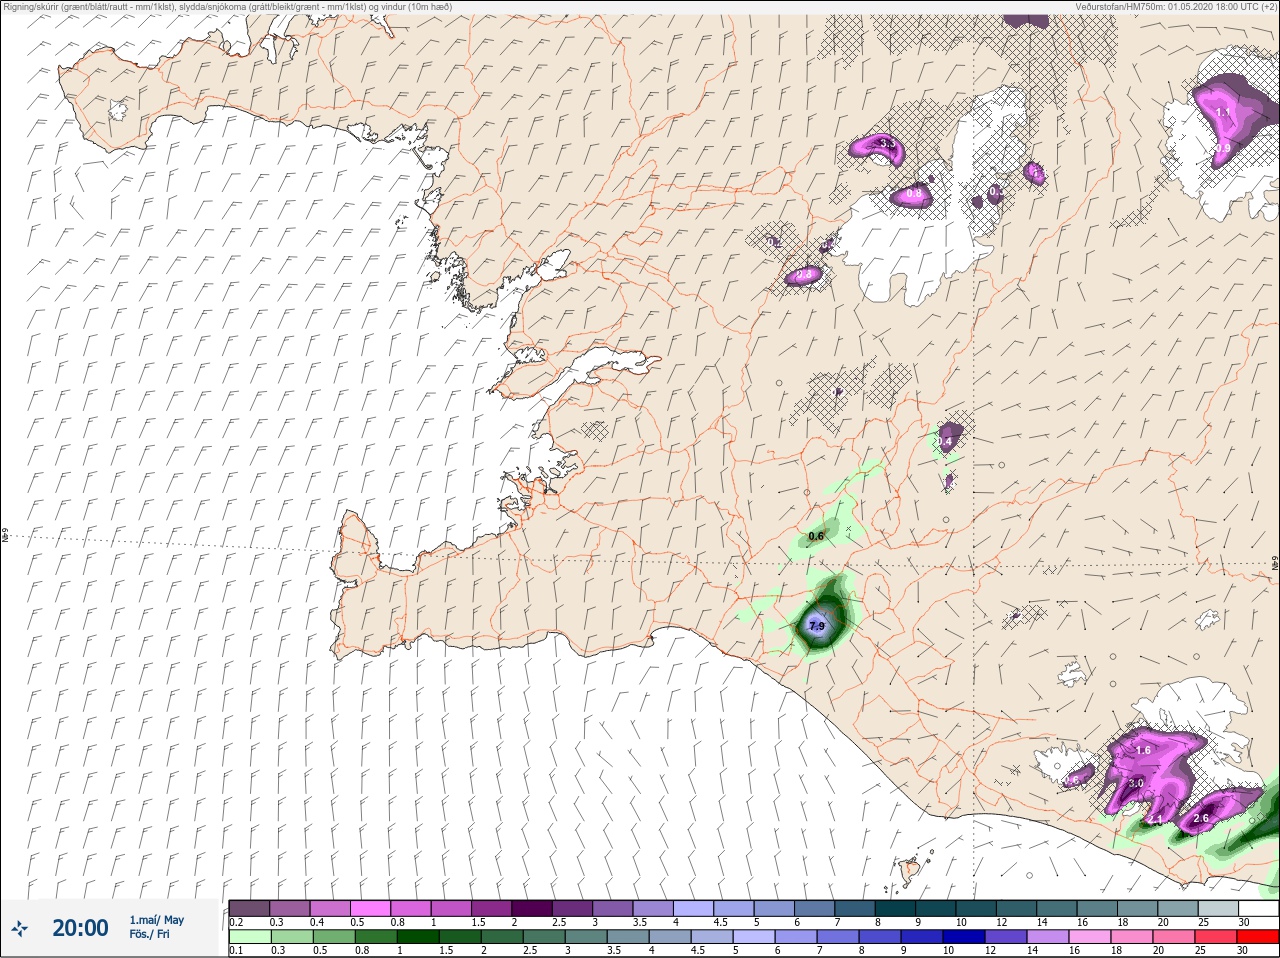Select the white snow swatch labeled 30
Screen dimensions: 1280x958
[1258, 909]
